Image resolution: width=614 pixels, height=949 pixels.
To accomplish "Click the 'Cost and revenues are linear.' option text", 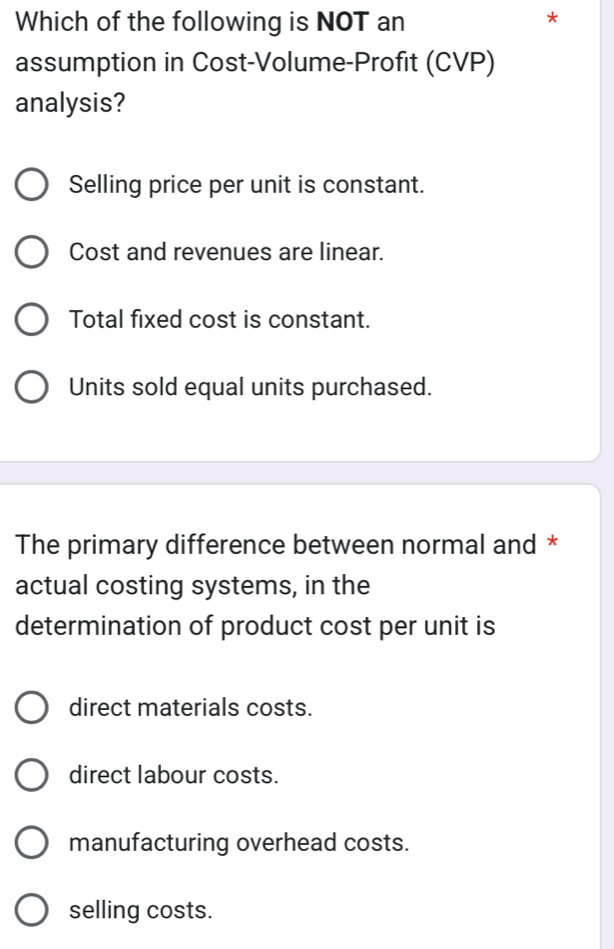I will click(x=227, y=253).
